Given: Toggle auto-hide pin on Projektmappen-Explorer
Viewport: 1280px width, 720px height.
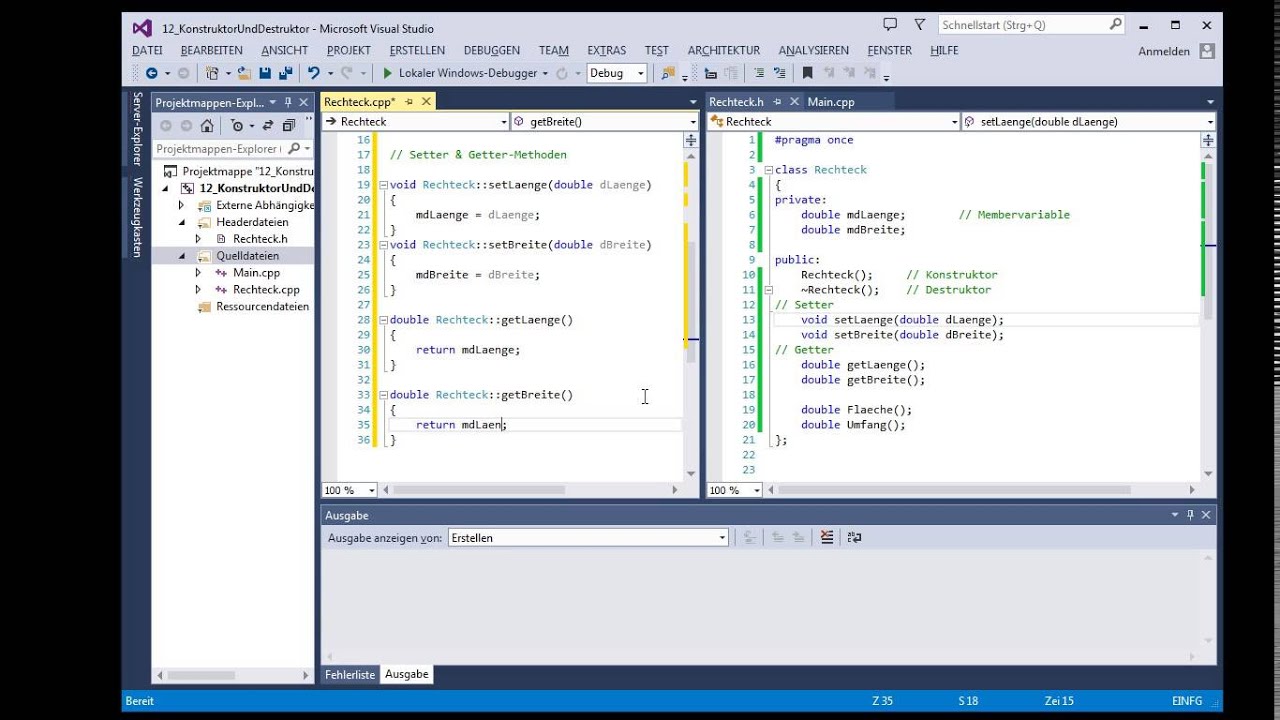Looking at the screenshot, I should point(288,102).
